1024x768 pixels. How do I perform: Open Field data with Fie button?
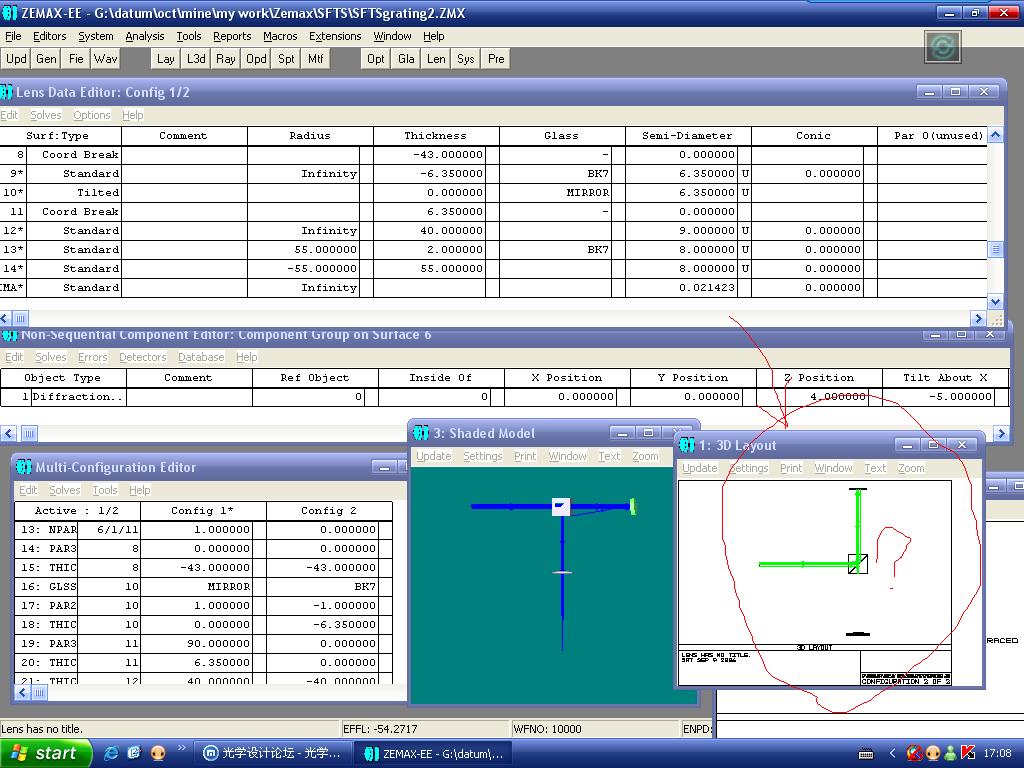pos(76,59)
